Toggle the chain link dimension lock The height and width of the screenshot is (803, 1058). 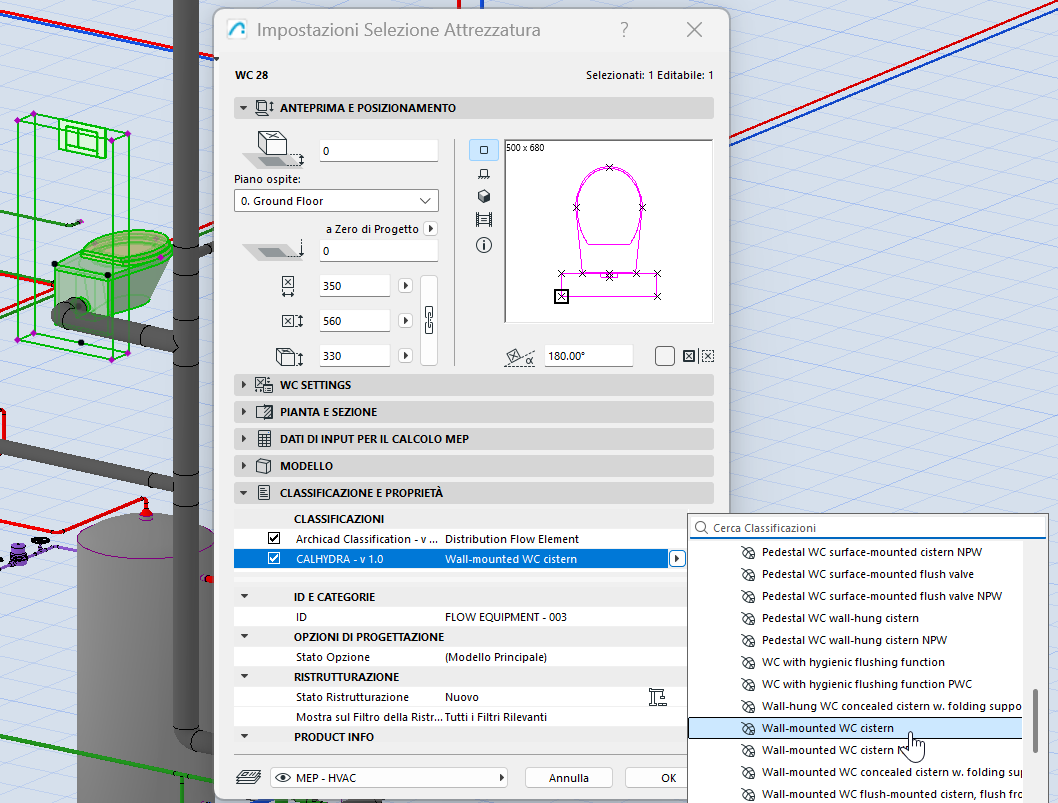point(430,320)
